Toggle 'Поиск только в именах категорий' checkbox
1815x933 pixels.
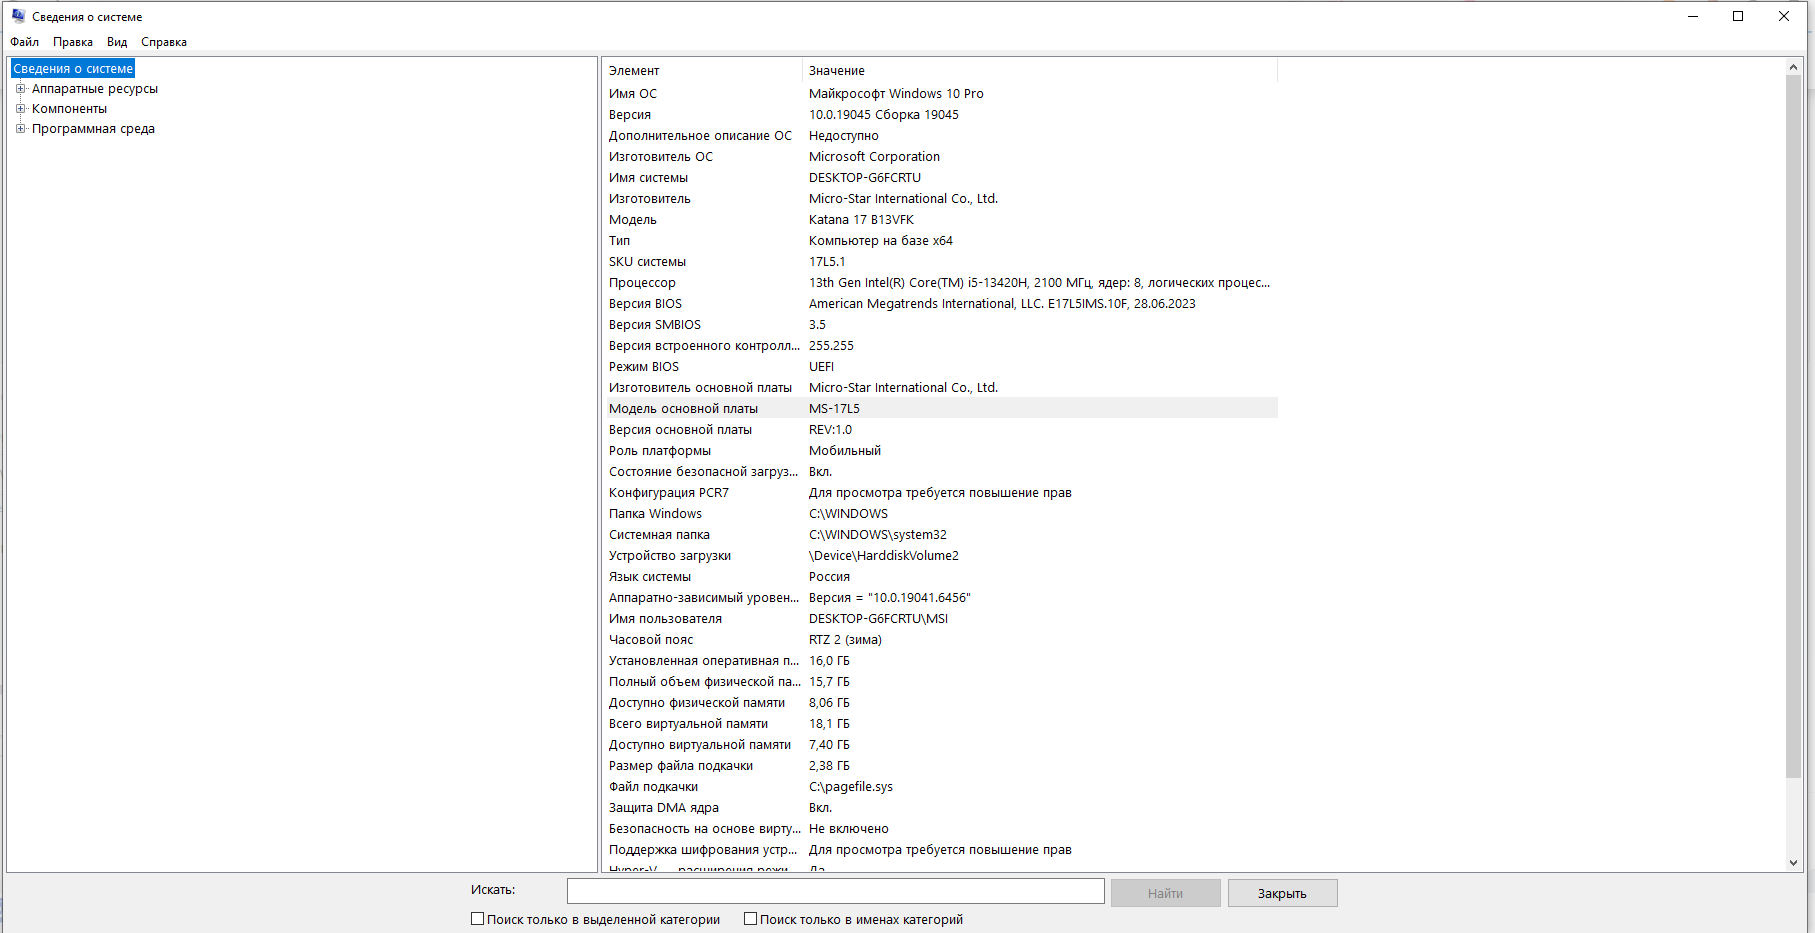pyautogui.click(x=750, y=919)
